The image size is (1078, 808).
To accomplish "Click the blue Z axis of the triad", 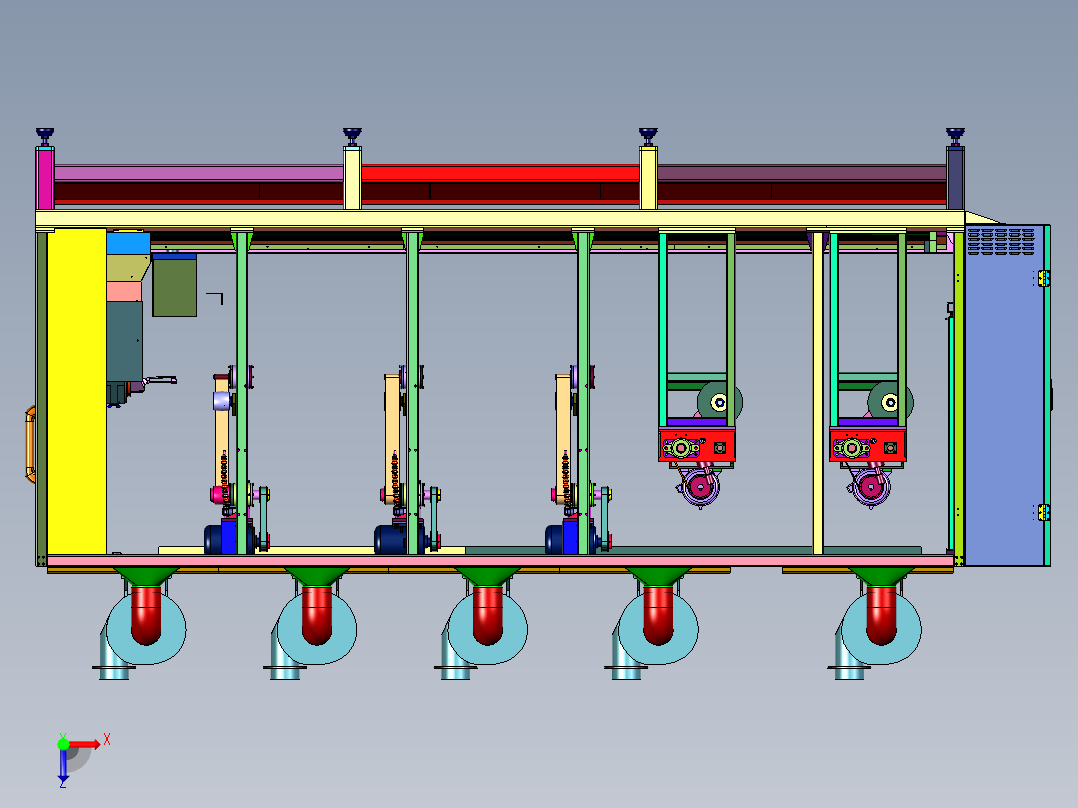I will tap(63, 765).
